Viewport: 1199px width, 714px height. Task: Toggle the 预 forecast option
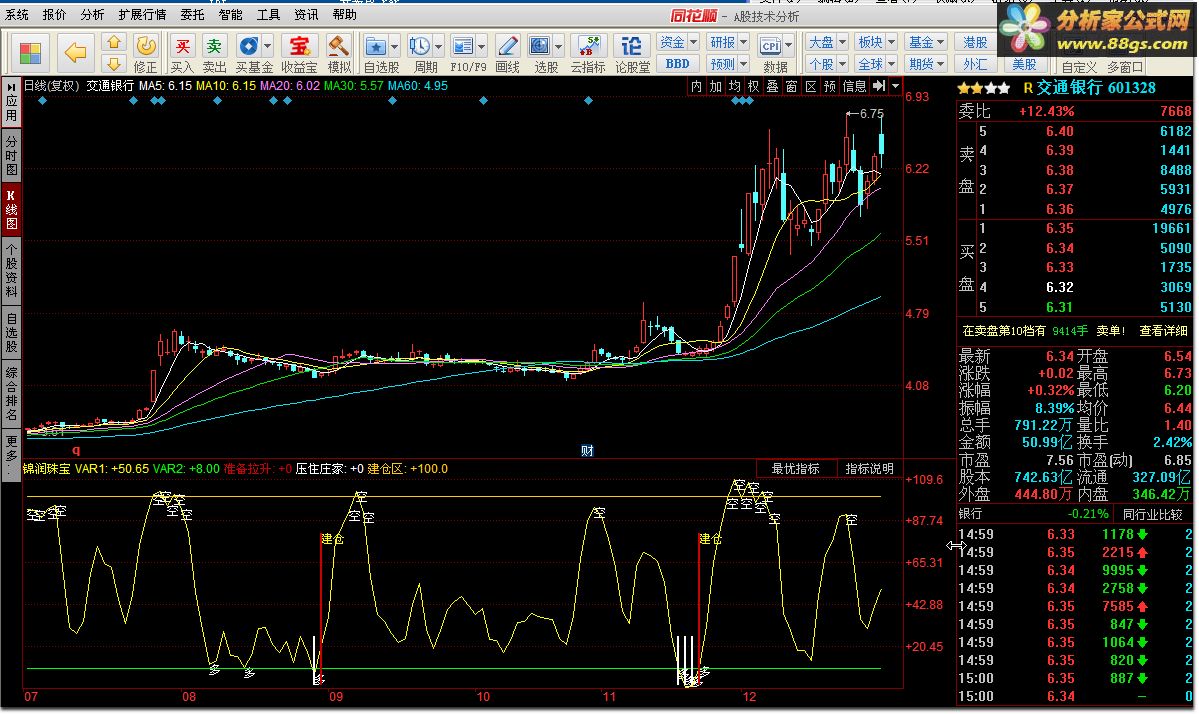pos(830,86)
